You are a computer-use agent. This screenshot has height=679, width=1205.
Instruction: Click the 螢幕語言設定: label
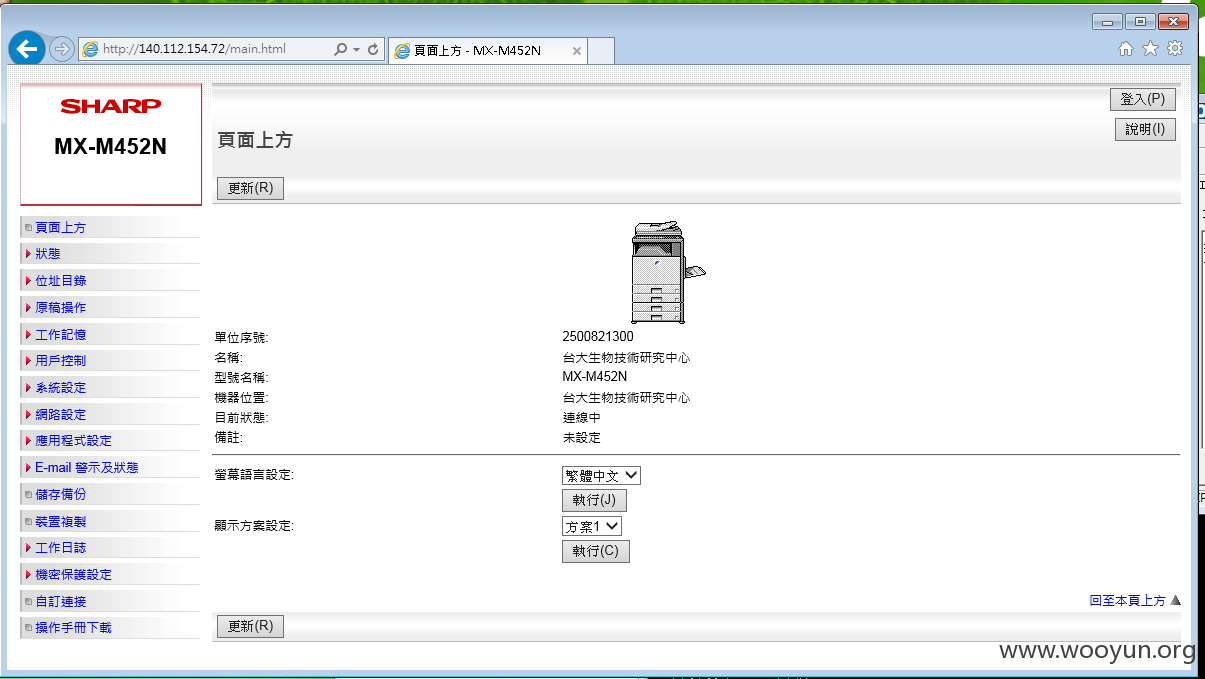point(254,475)
